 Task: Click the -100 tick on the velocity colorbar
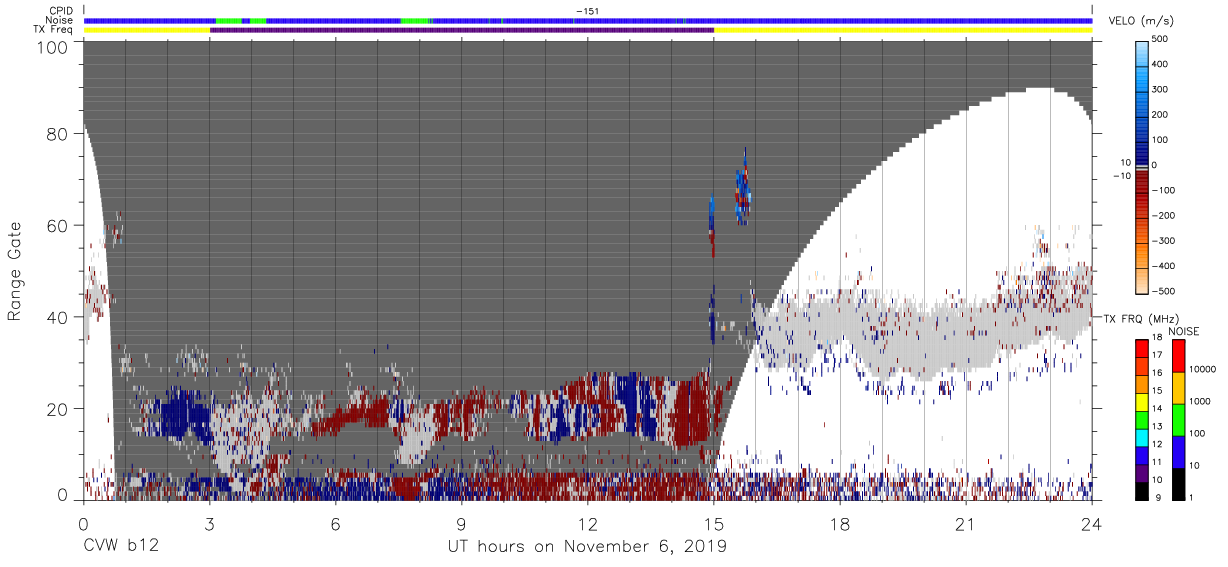point(1165,190)
